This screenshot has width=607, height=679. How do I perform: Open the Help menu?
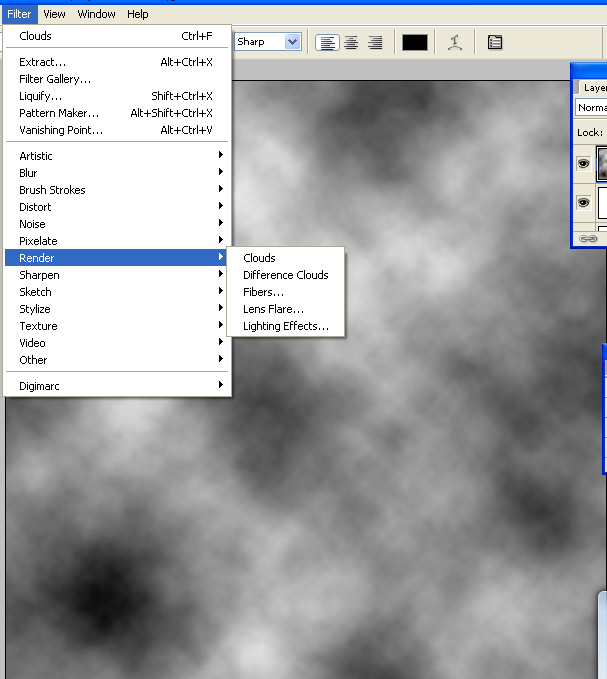pyautogui.click(x=138, y=14)
